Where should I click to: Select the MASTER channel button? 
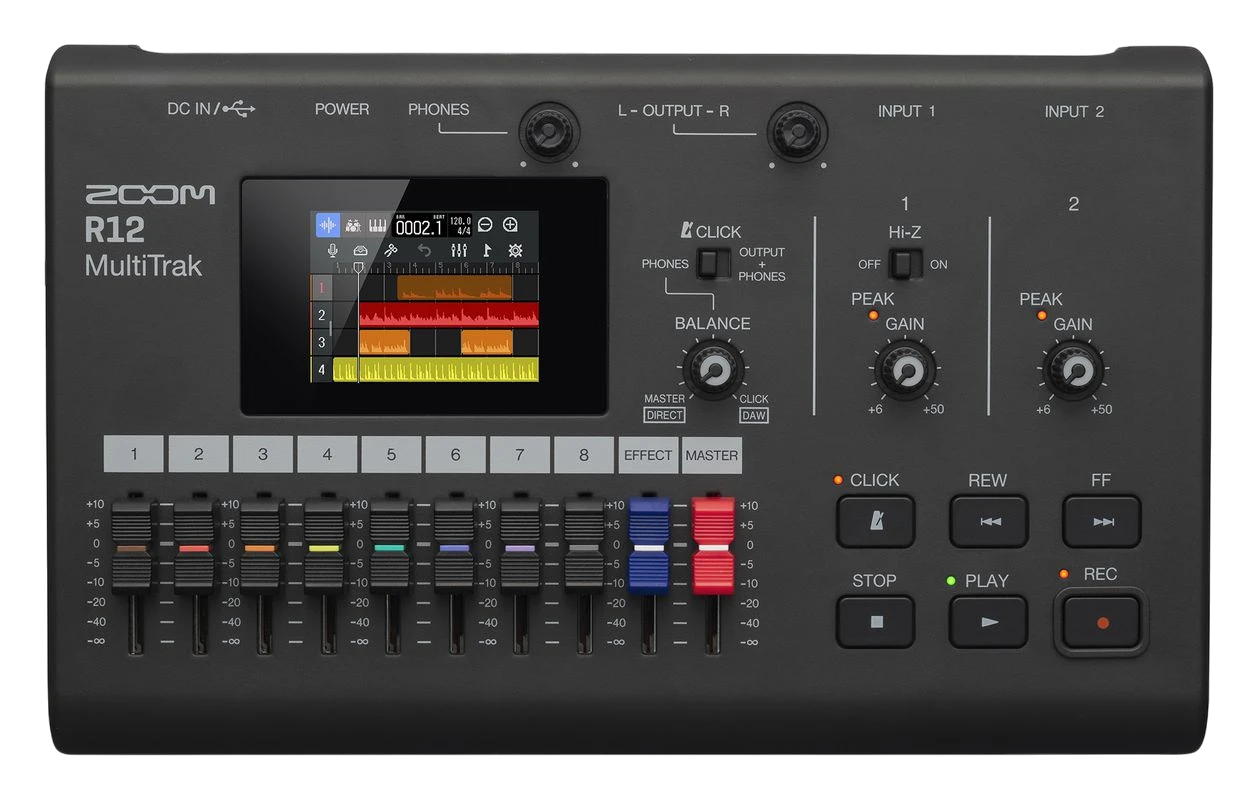[x=712, y=455]
